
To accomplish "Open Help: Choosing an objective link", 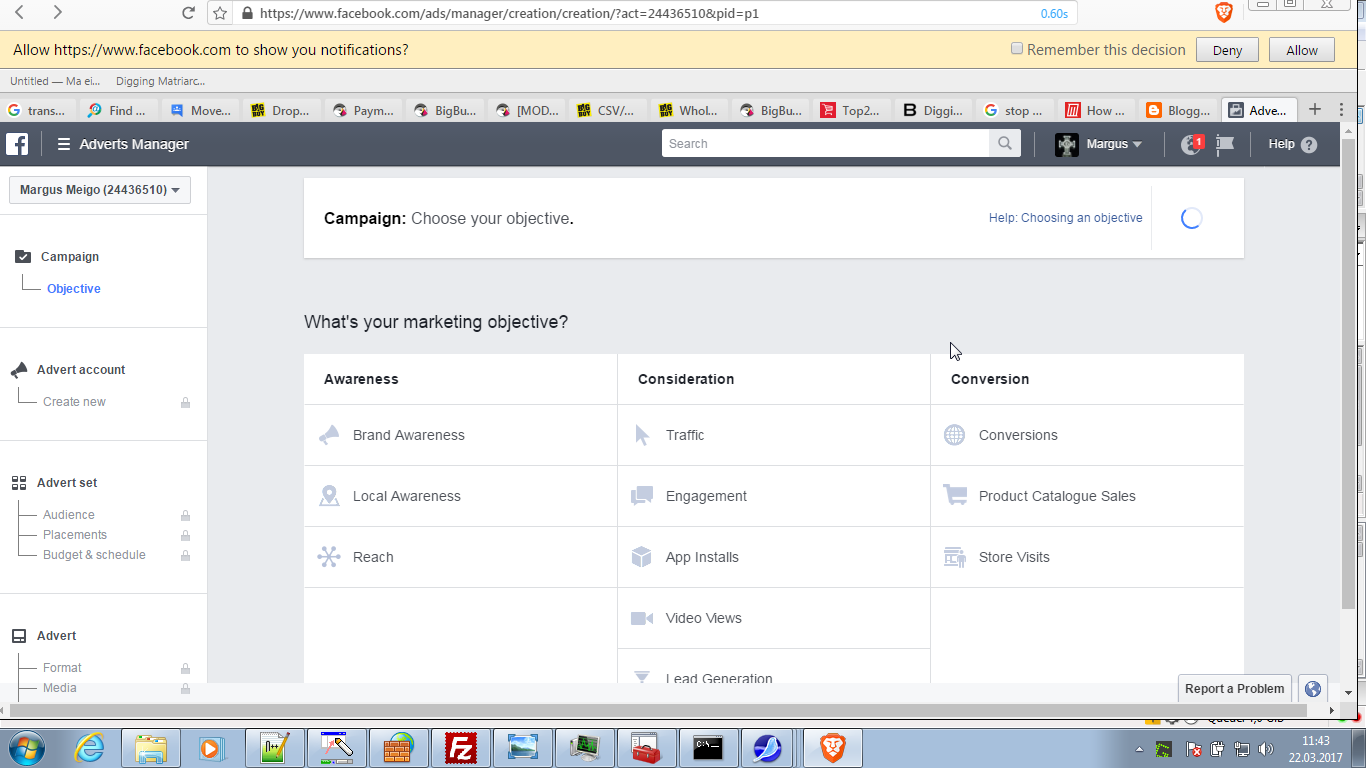I will point(1065,218).
